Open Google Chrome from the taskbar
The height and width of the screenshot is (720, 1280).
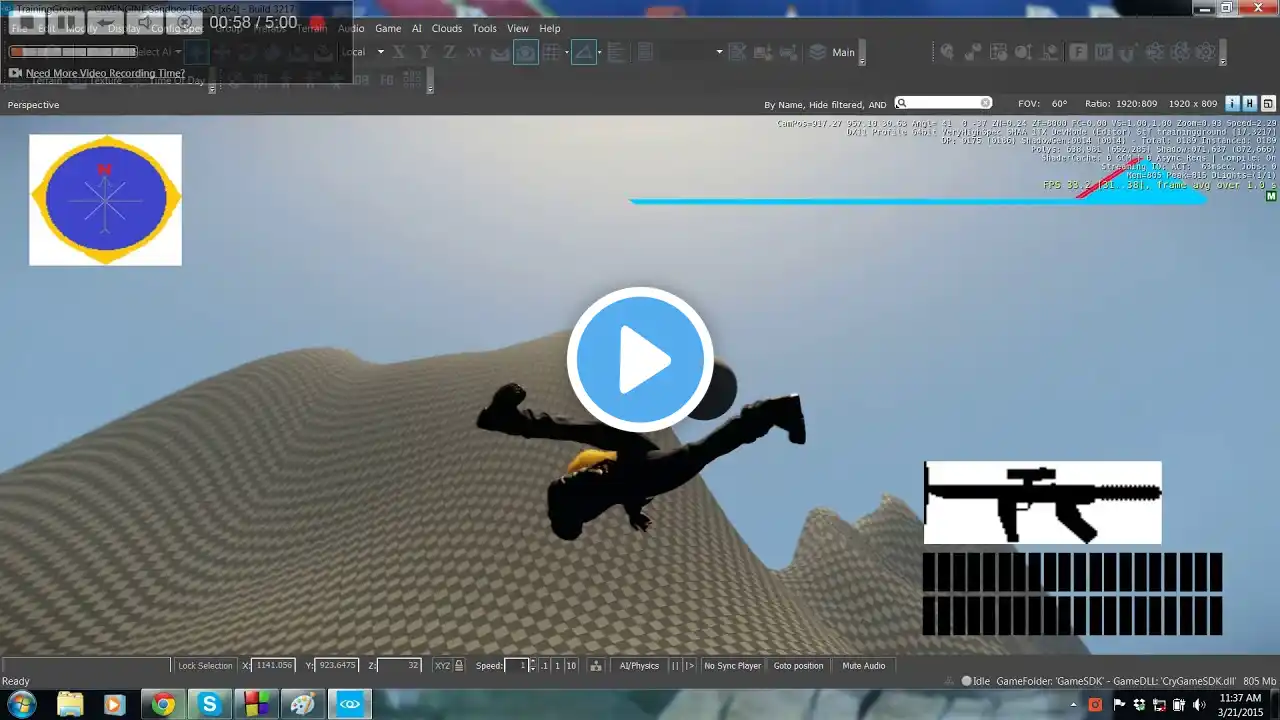[x=163, y=704]
